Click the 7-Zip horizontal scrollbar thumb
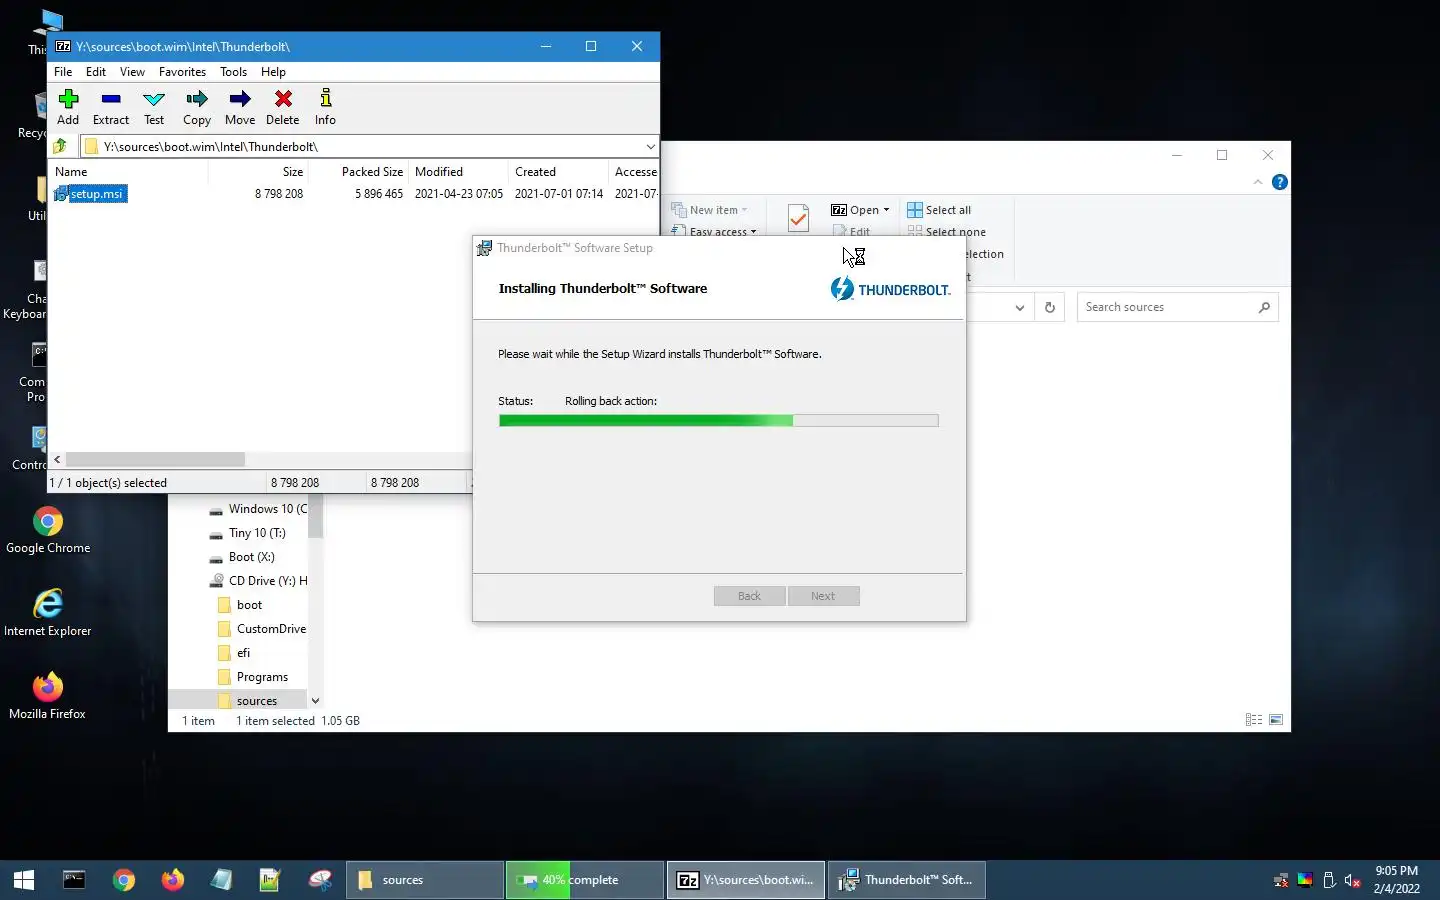 tap(155, 459)
